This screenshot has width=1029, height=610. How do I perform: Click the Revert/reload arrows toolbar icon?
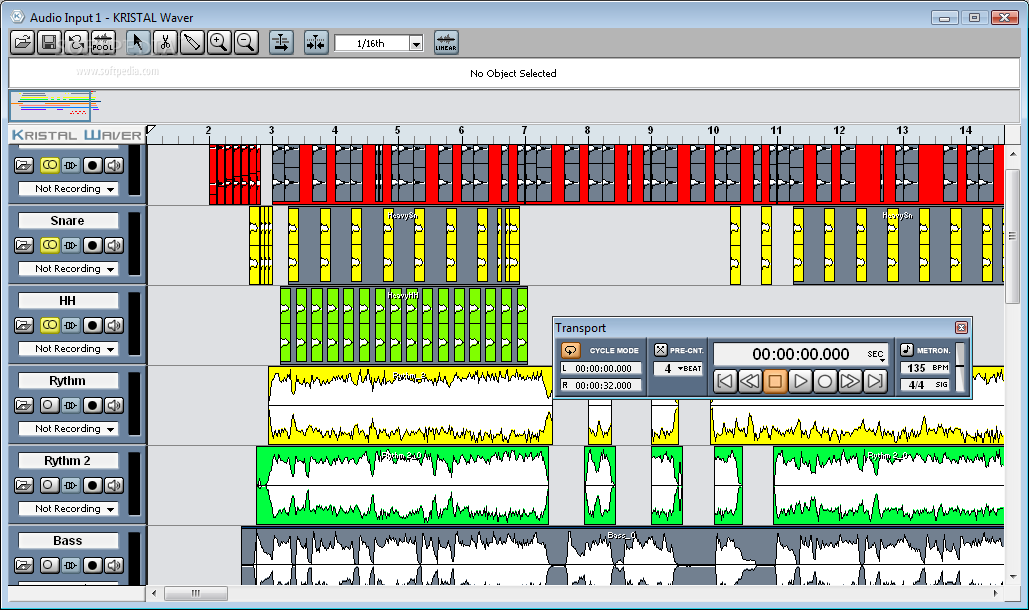(76, 43)
